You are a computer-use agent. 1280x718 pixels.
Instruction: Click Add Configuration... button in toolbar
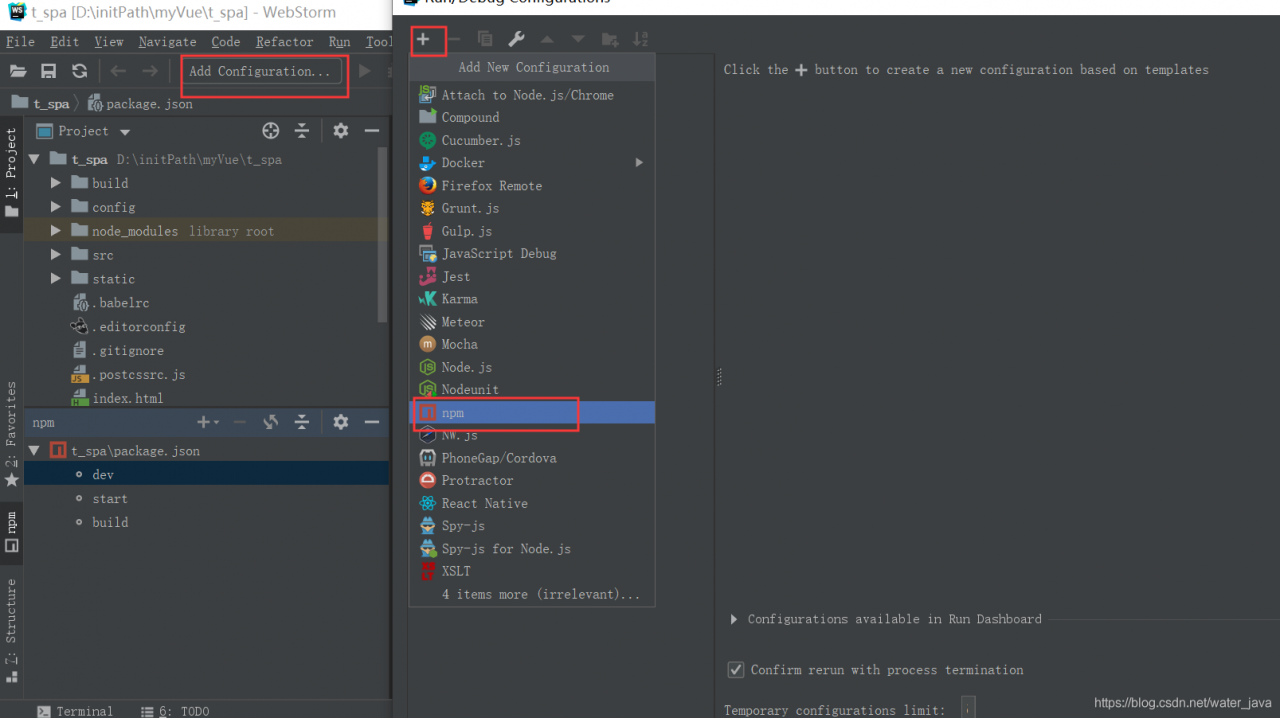[x=260, y=71]
